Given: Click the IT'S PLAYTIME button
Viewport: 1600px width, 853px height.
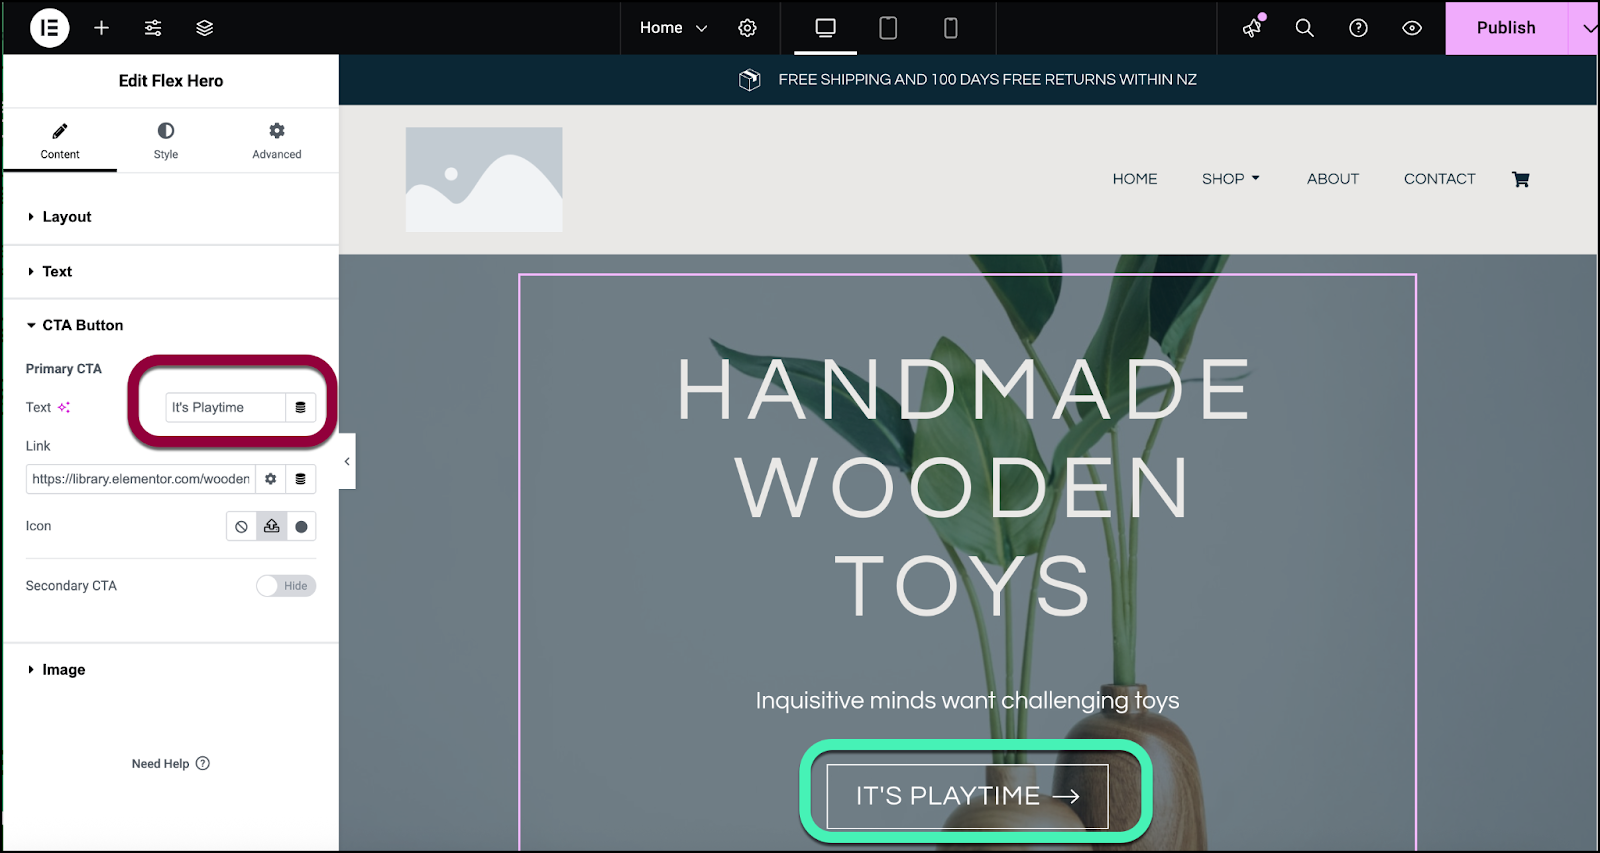Looking at the screenshot, I should click(968, 796).
